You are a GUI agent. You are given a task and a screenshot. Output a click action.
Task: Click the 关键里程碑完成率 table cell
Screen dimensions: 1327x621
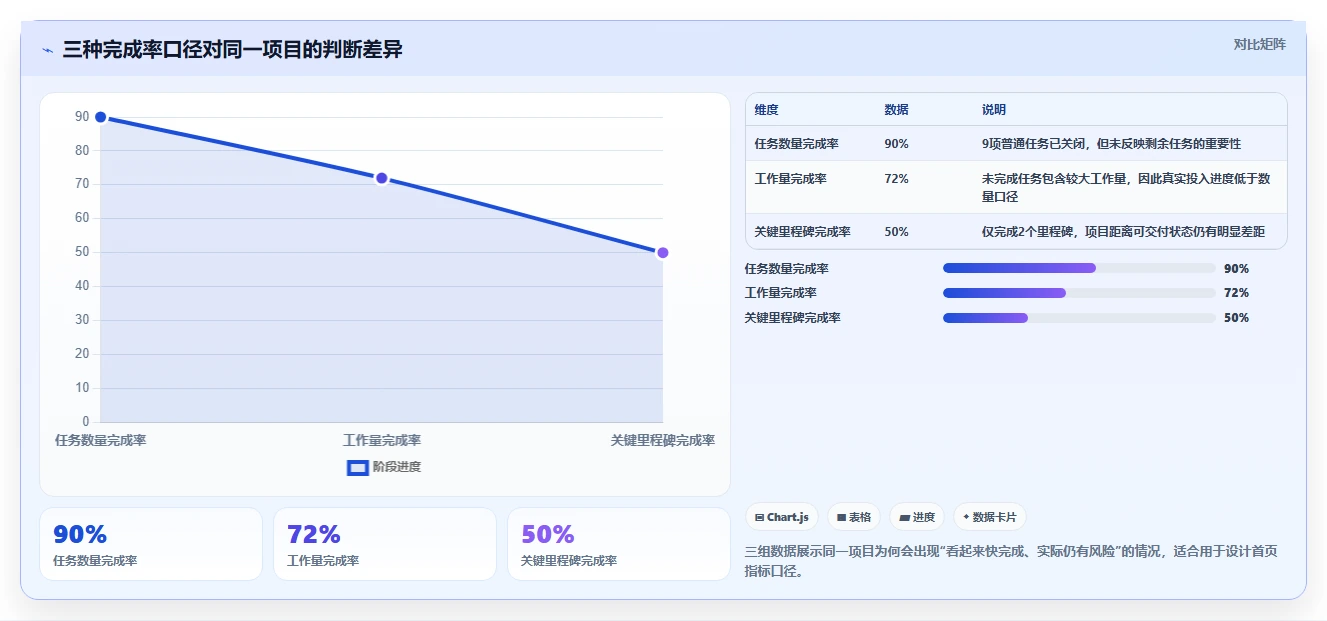pyautogui.click(x=803, y=232)
